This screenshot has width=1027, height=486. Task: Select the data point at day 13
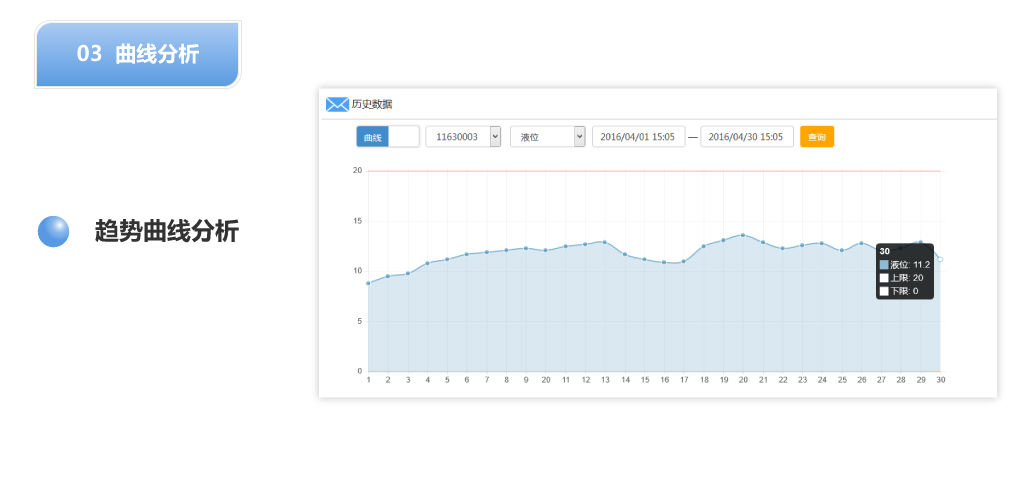605,242
